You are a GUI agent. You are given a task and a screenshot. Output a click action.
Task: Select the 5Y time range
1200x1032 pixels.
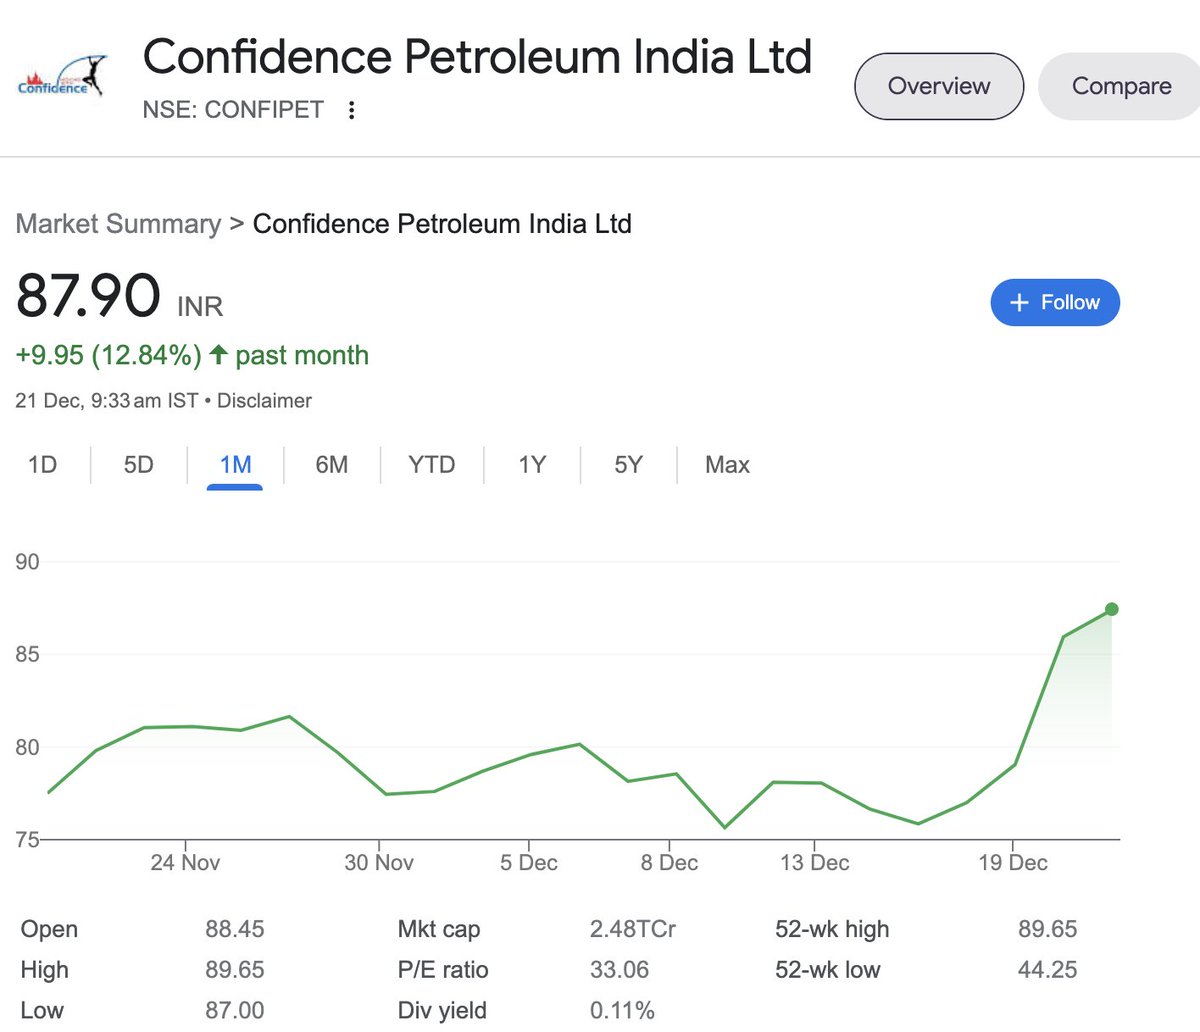coord(628,465)
